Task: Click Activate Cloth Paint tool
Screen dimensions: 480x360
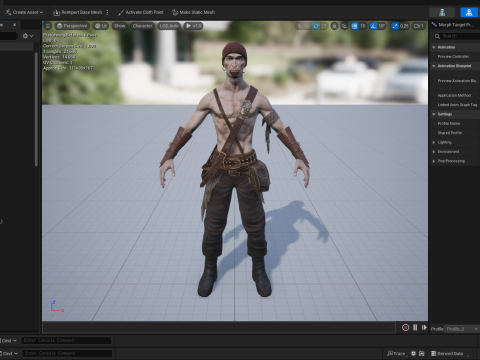Action: coord(141,12)
